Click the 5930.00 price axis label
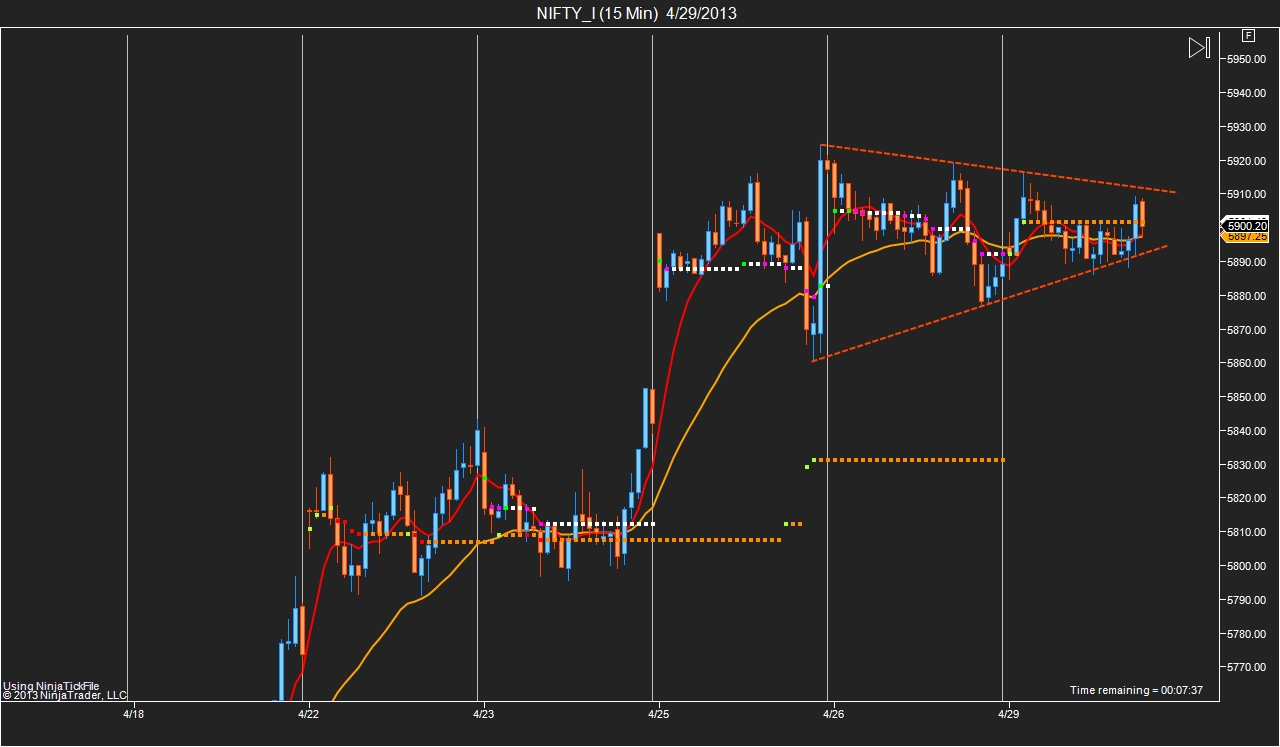The image size is (1280, 747). point(1248,128)
